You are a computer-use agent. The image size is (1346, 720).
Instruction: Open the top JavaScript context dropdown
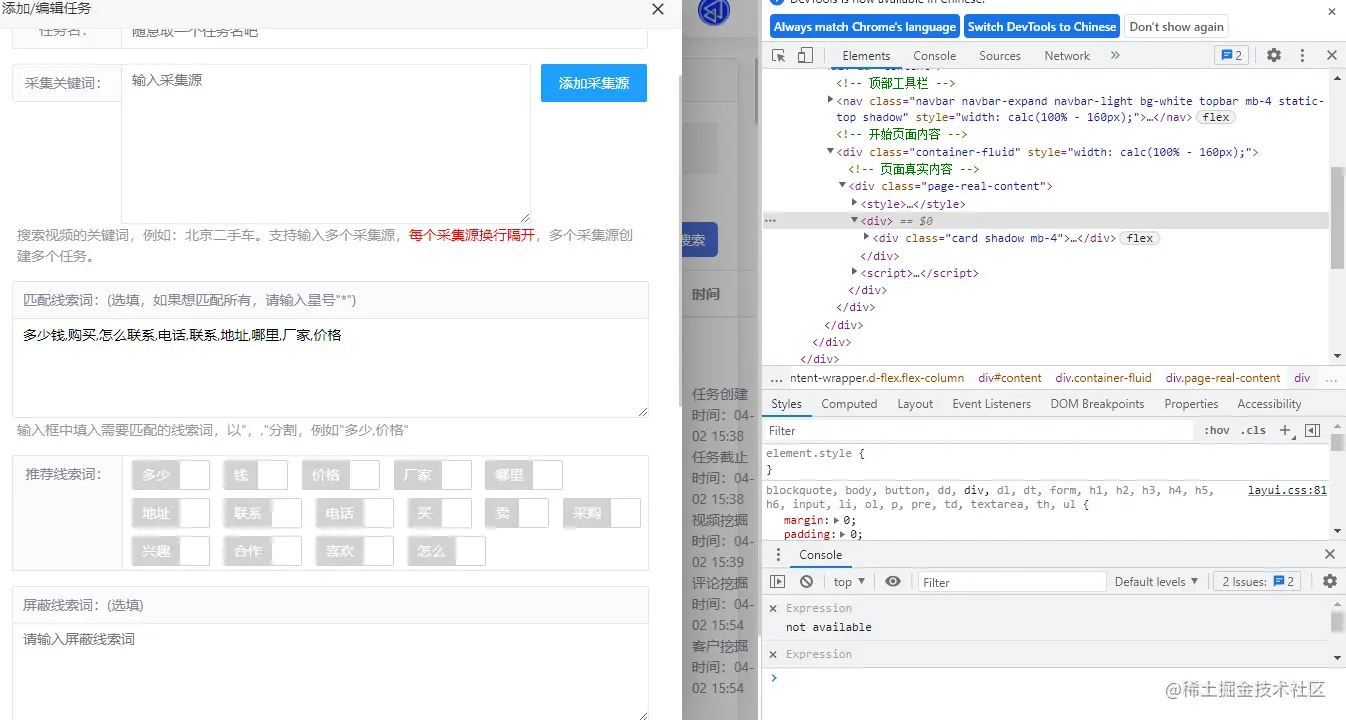click(850, 581)
